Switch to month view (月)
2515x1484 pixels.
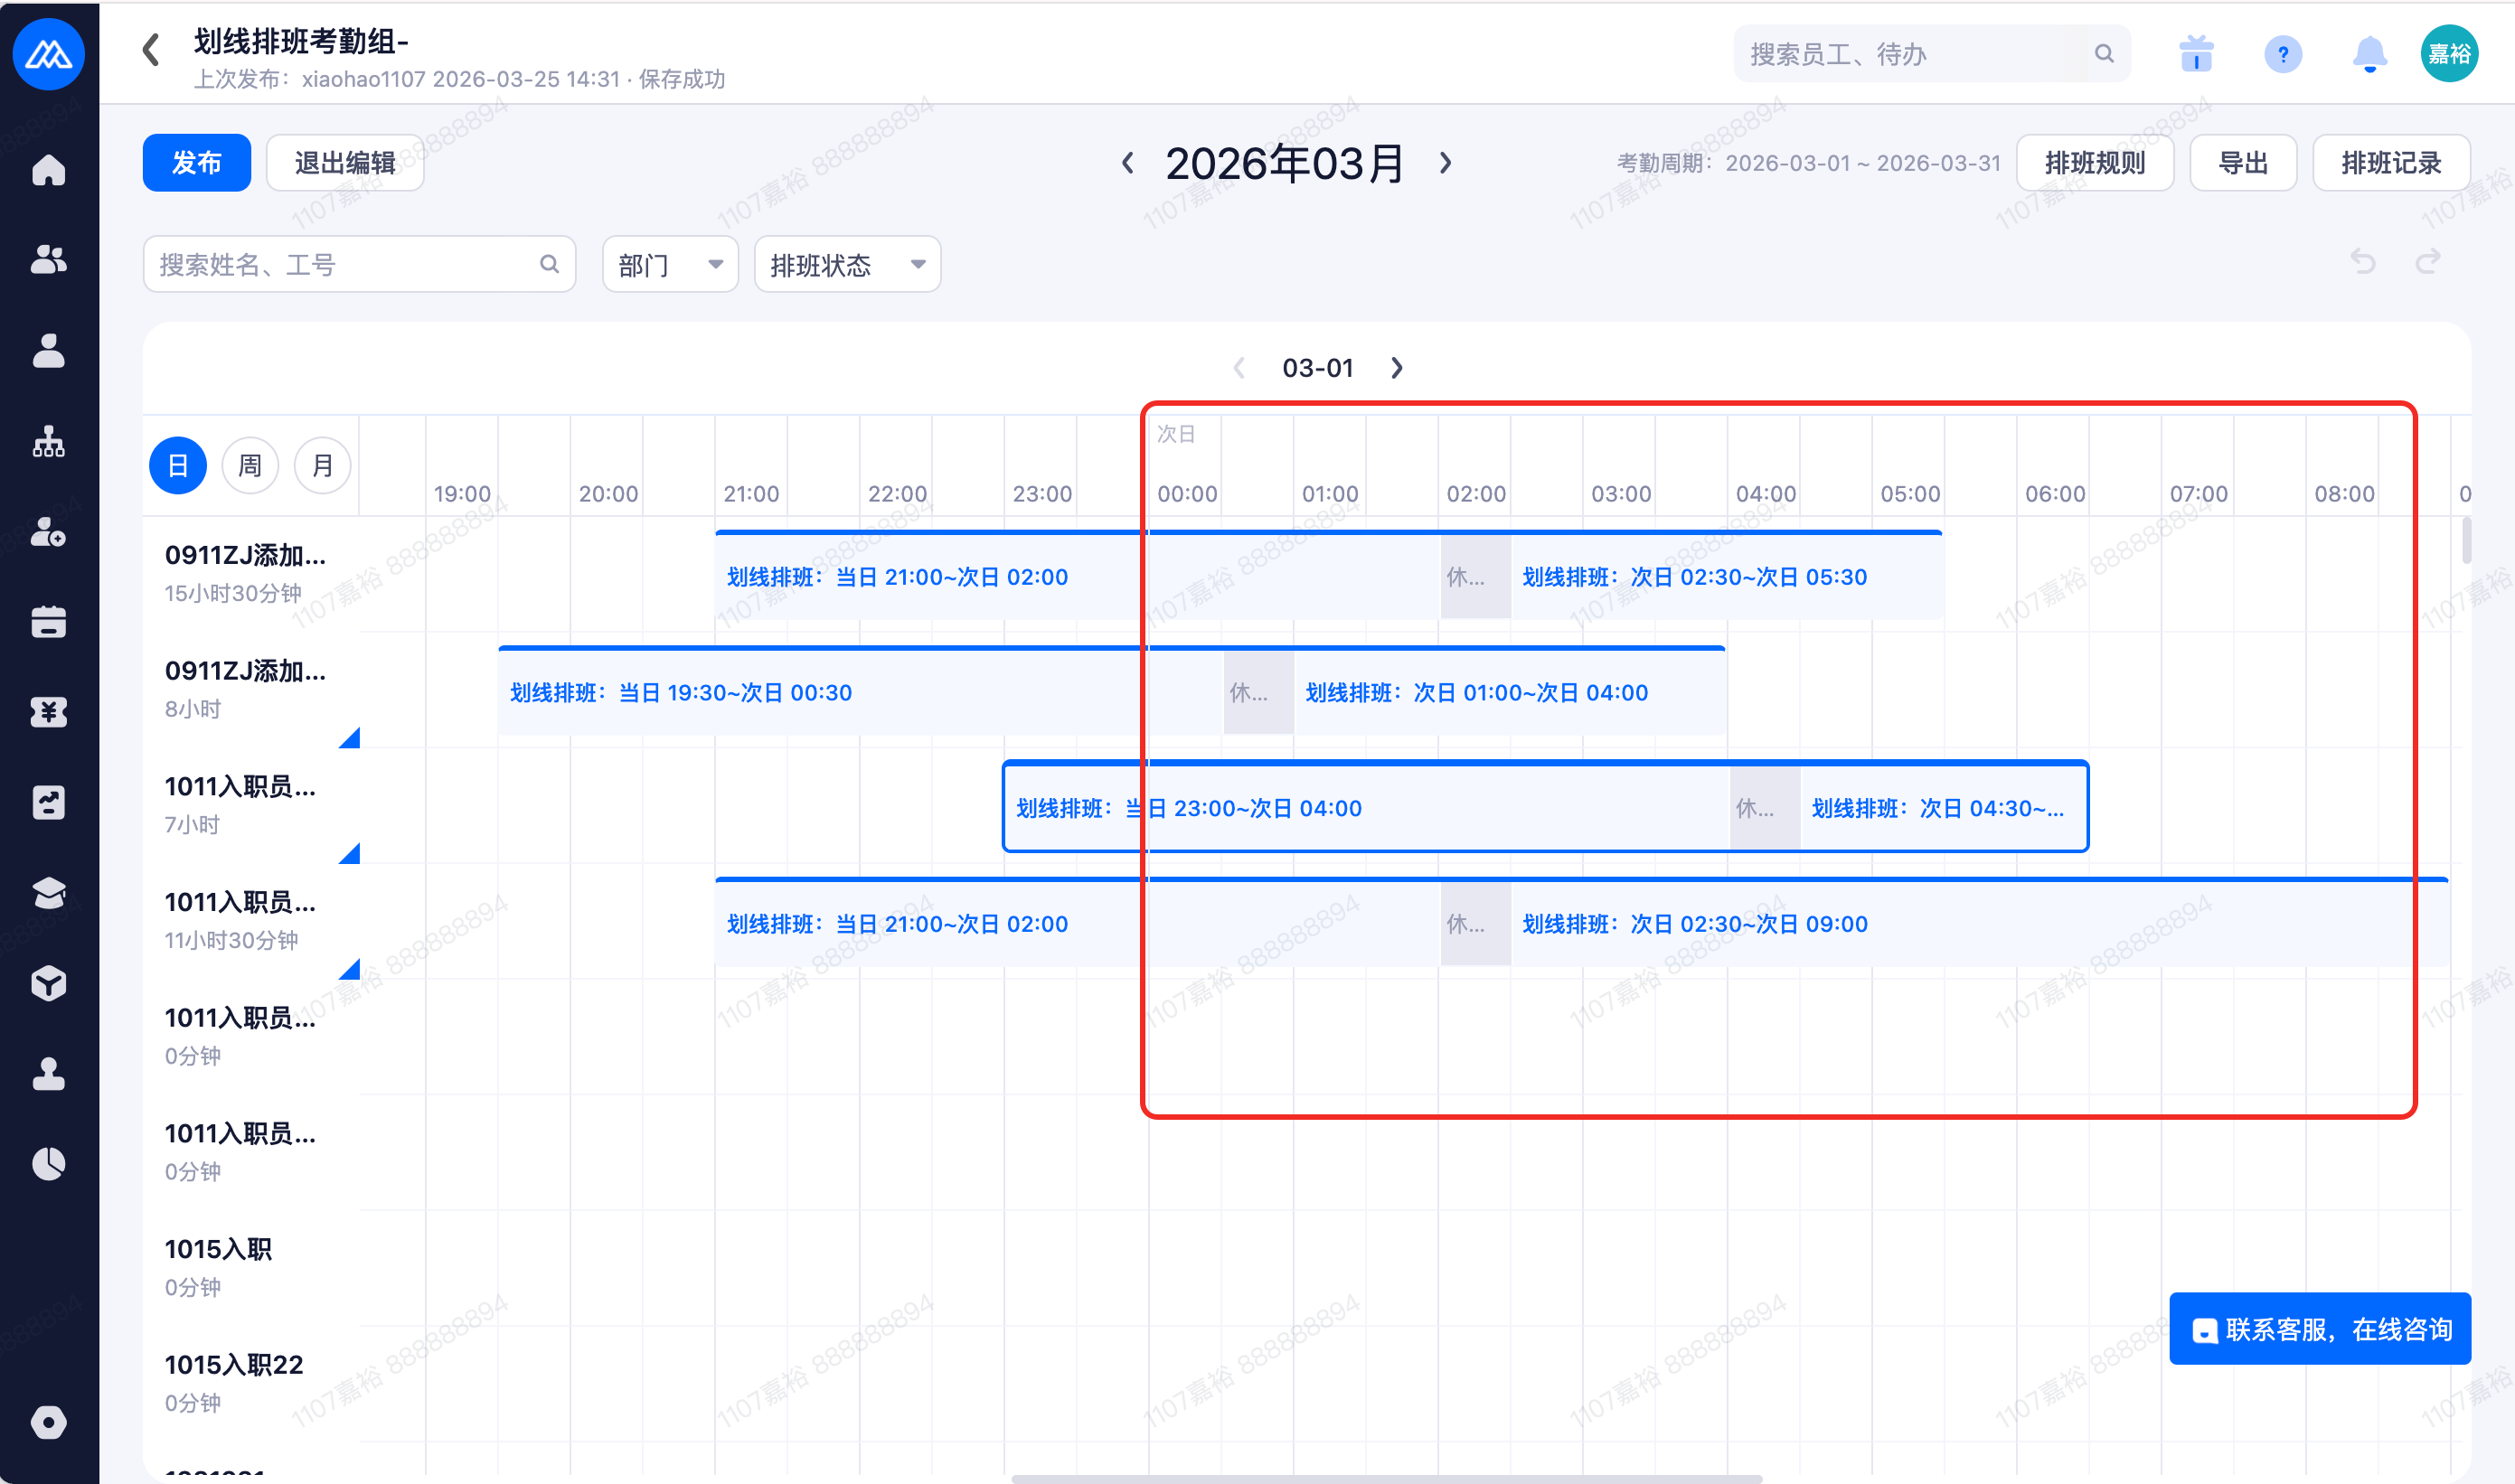coord(322,465)
